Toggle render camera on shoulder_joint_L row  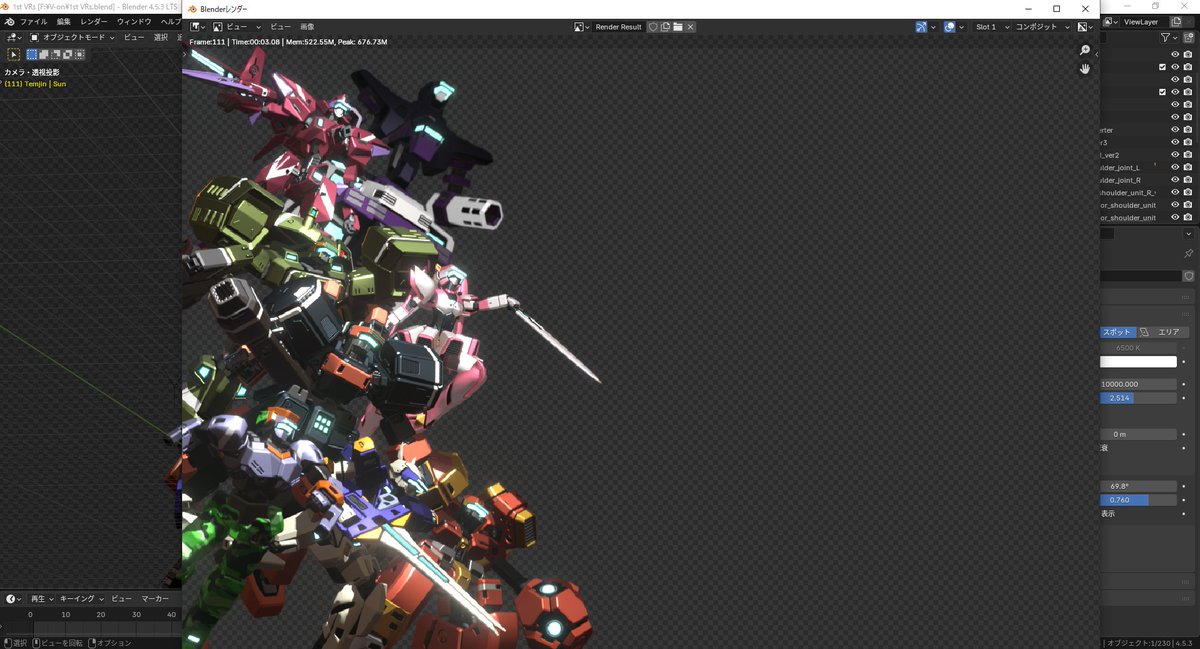1187,167
